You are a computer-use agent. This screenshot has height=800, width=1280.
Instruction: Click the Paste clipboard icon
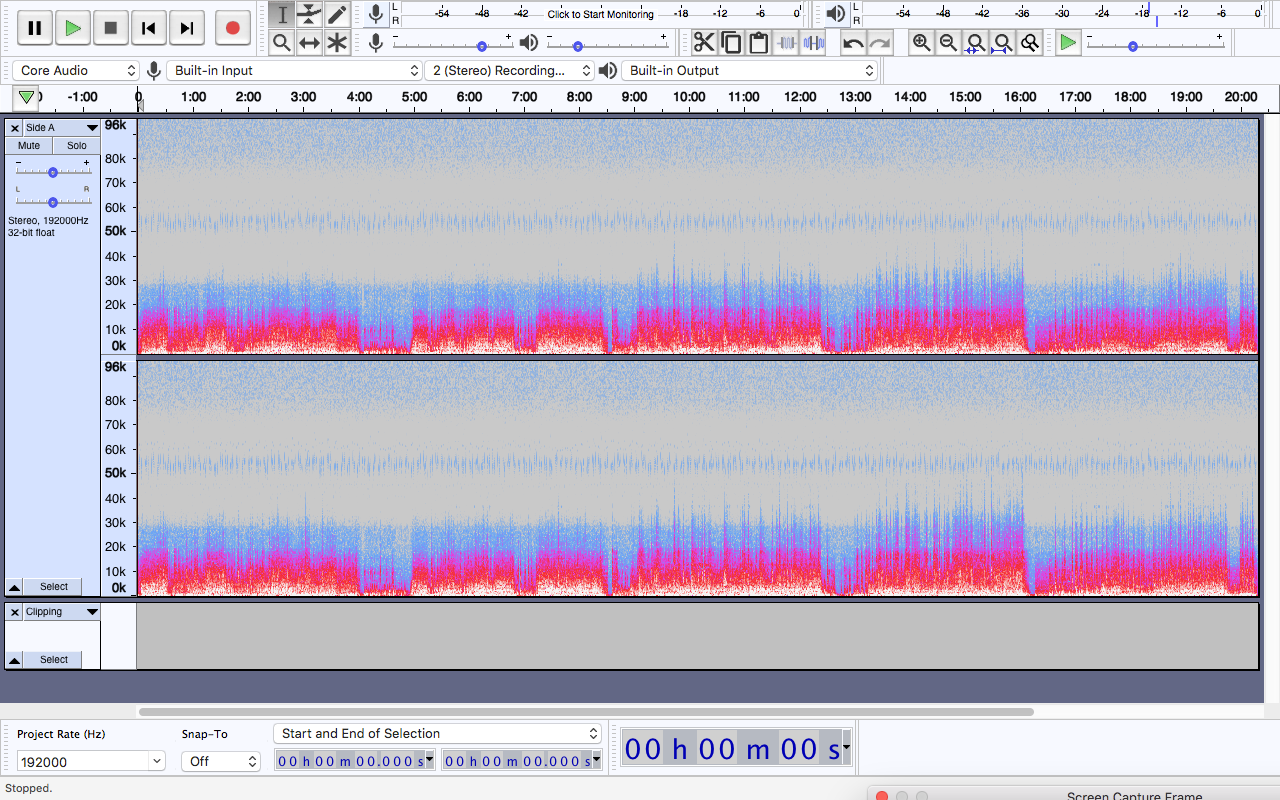tap(759, 42)
